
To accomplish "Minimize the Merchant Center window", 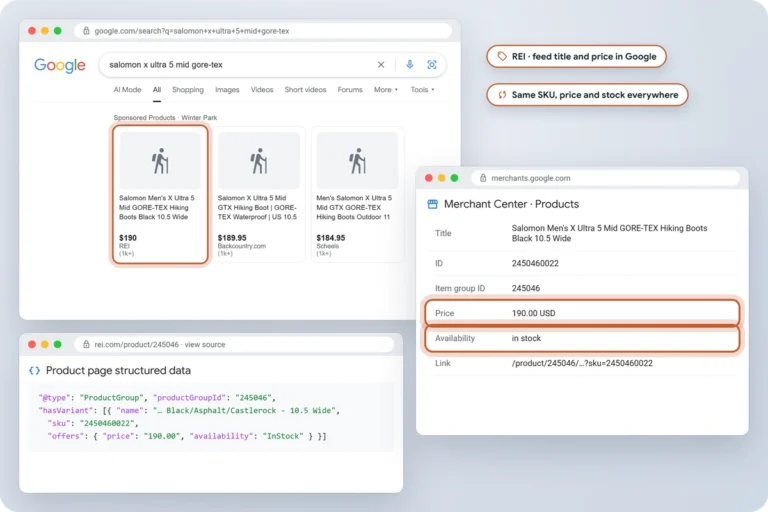I will (441, 178).
